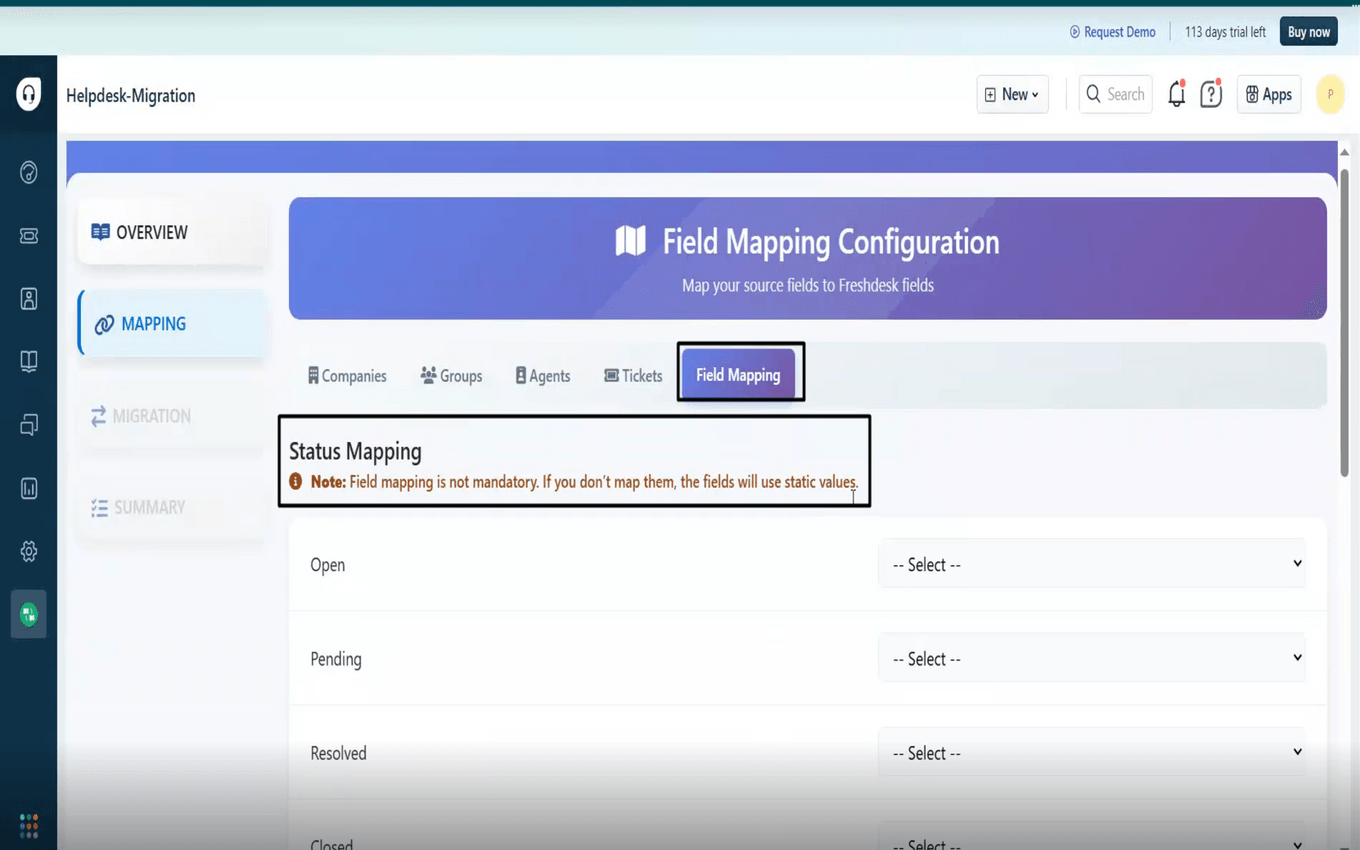
Task: Go to the OVERVIEW step
Action: click(172, 232)
